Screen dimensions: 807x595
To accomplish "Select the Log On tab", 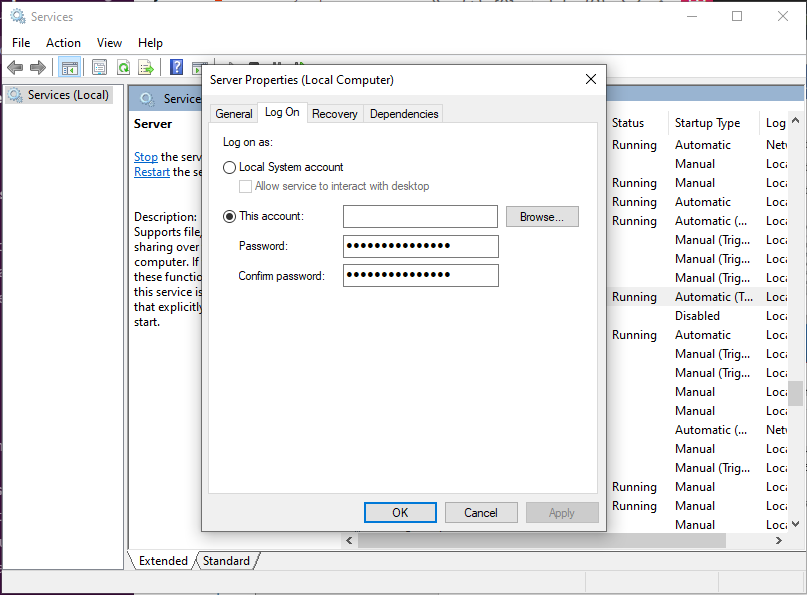I will tap(282, 112).
